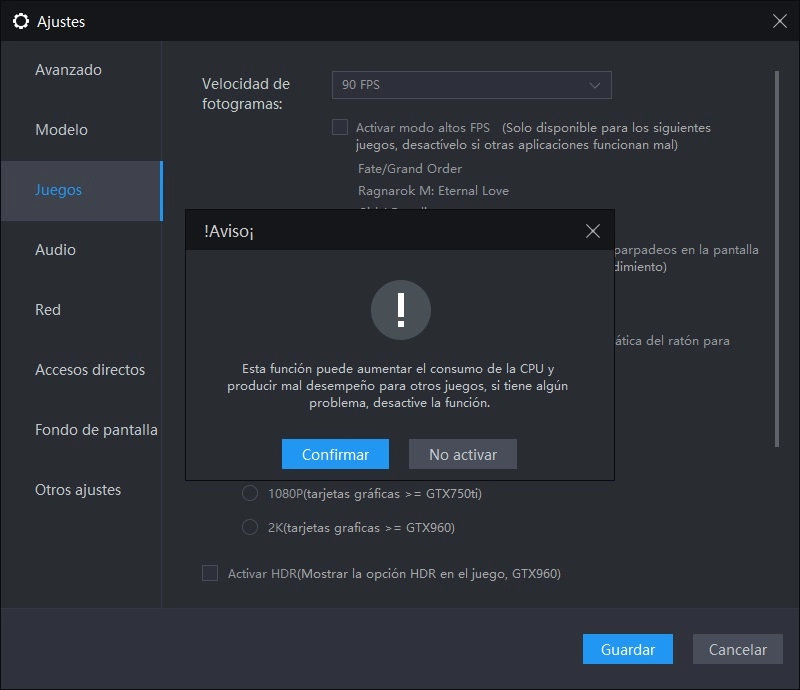Expand the Velocidad de fotogramas selector

click(x=470, y=85)
